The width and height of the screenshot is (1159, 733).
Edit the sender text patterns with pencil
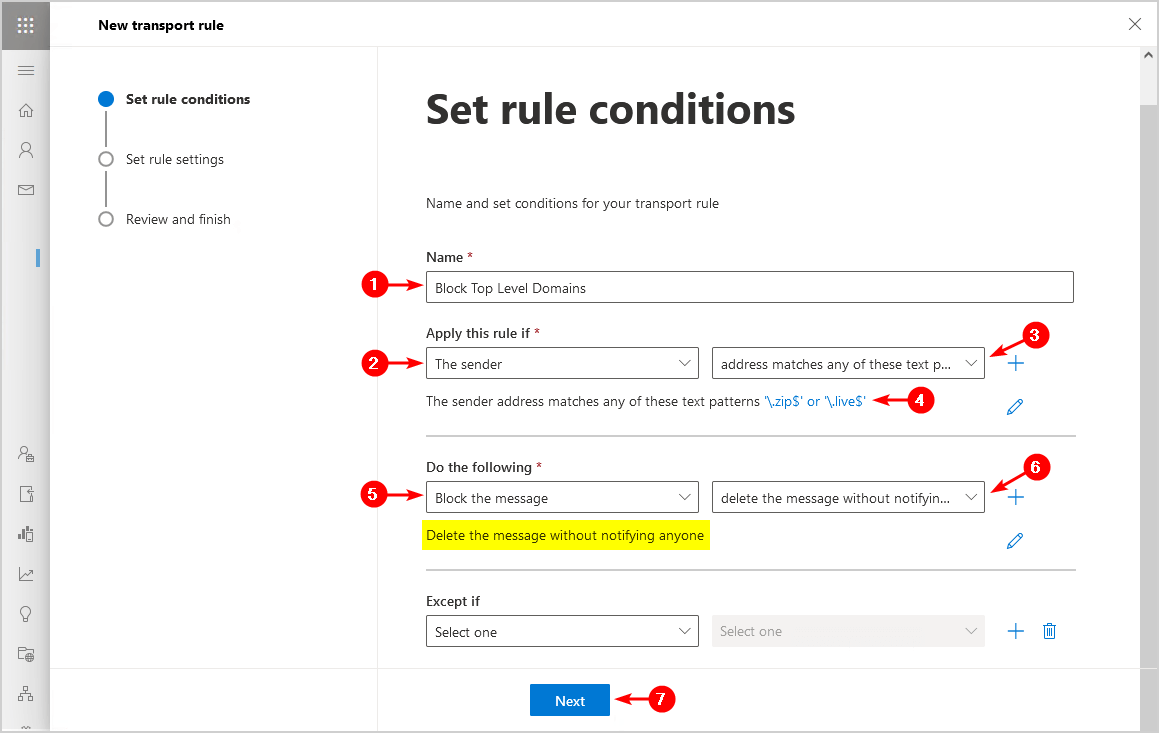coord(1015,406)
